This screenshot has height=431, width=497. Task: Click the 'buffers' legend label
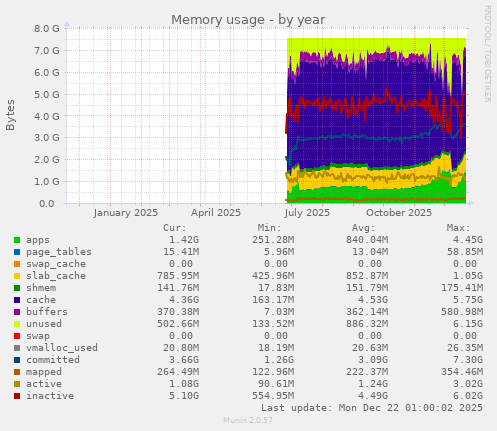pos(47,312)
